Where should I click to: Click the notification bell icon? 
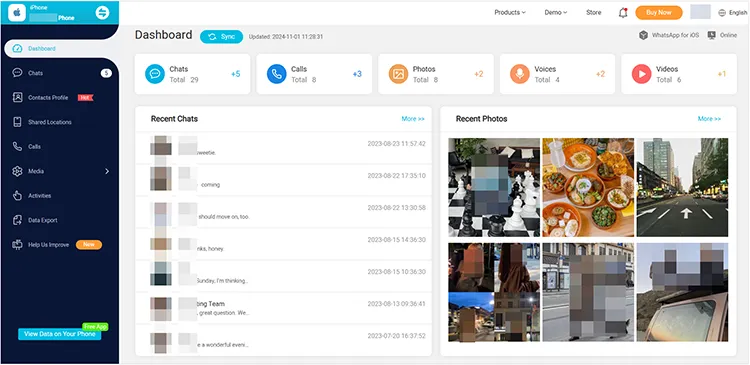point(623,13)
